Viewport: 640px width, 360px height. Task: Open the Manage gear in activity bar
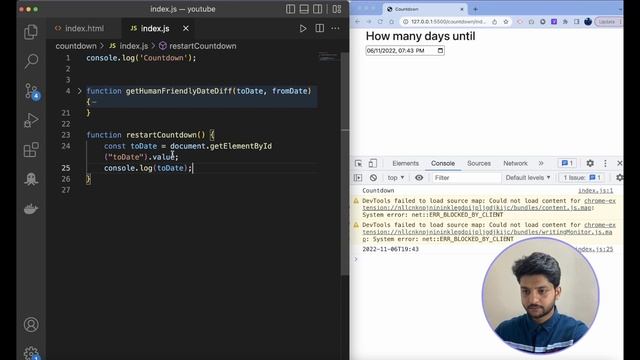(x=31, y=353)
